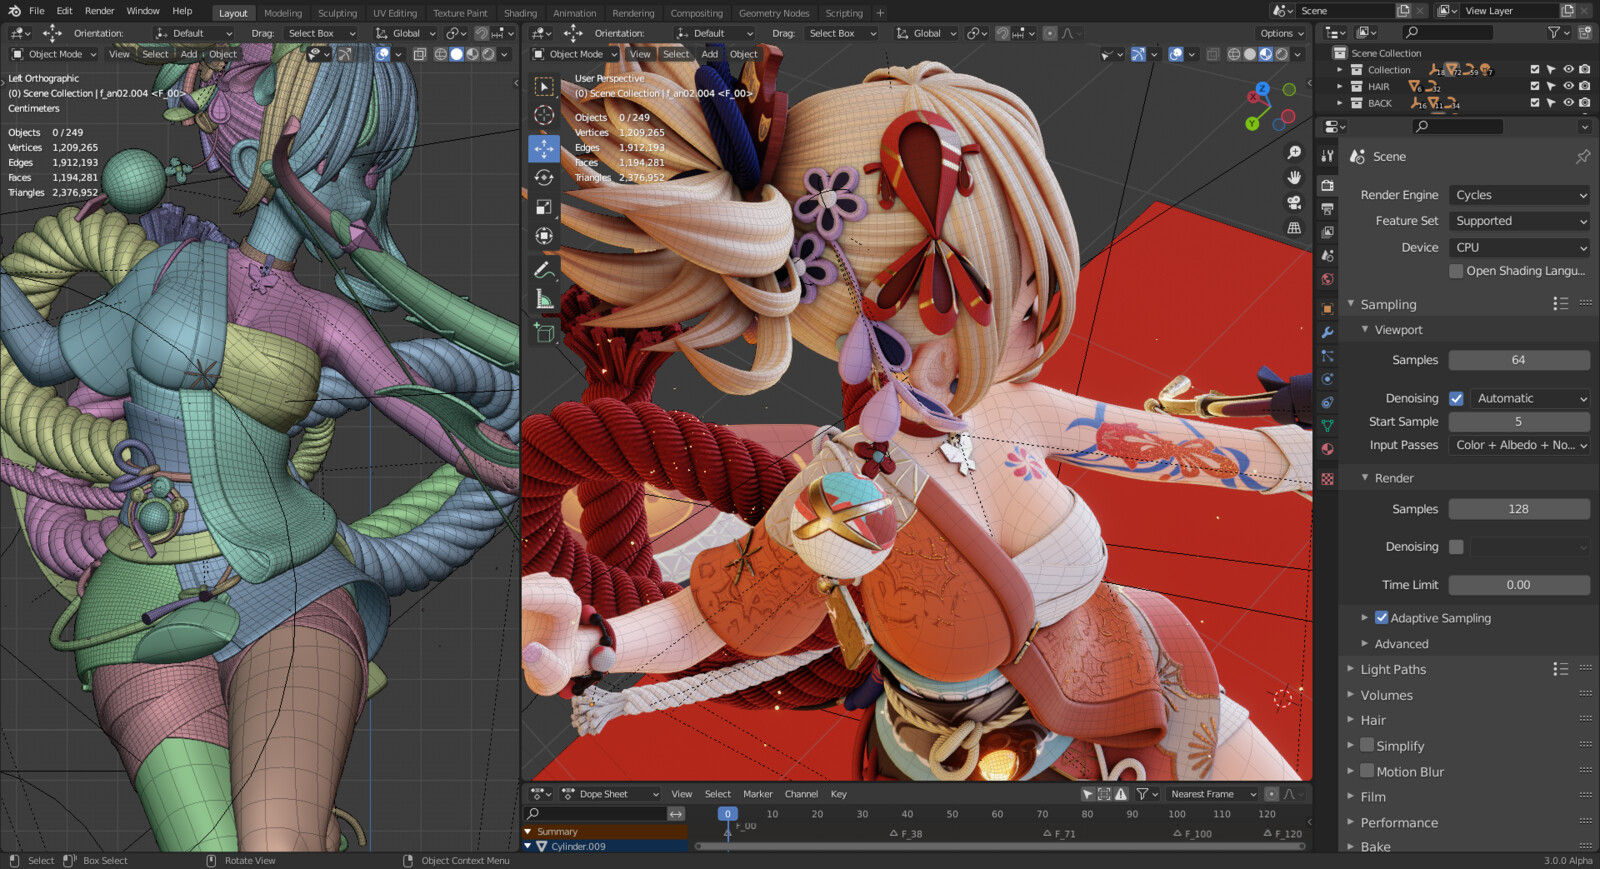Screen dimensions: 1600x869
Task: Disable Collection render camera icon
Action: 1585,70
